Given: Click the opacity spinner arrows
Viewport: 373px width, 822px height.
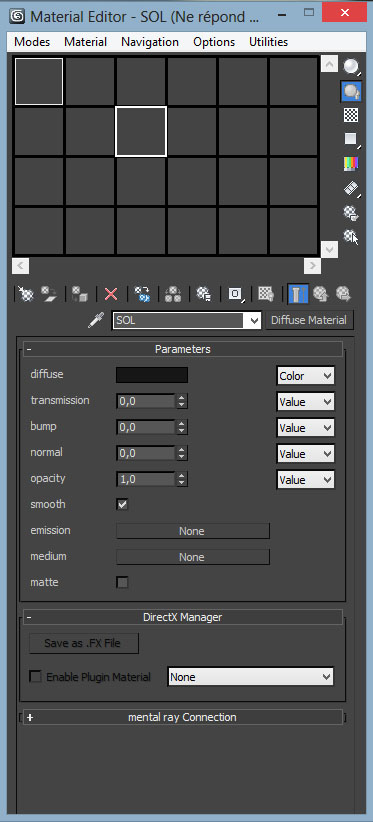Looking at the screenshot, I should coord(181,479).
